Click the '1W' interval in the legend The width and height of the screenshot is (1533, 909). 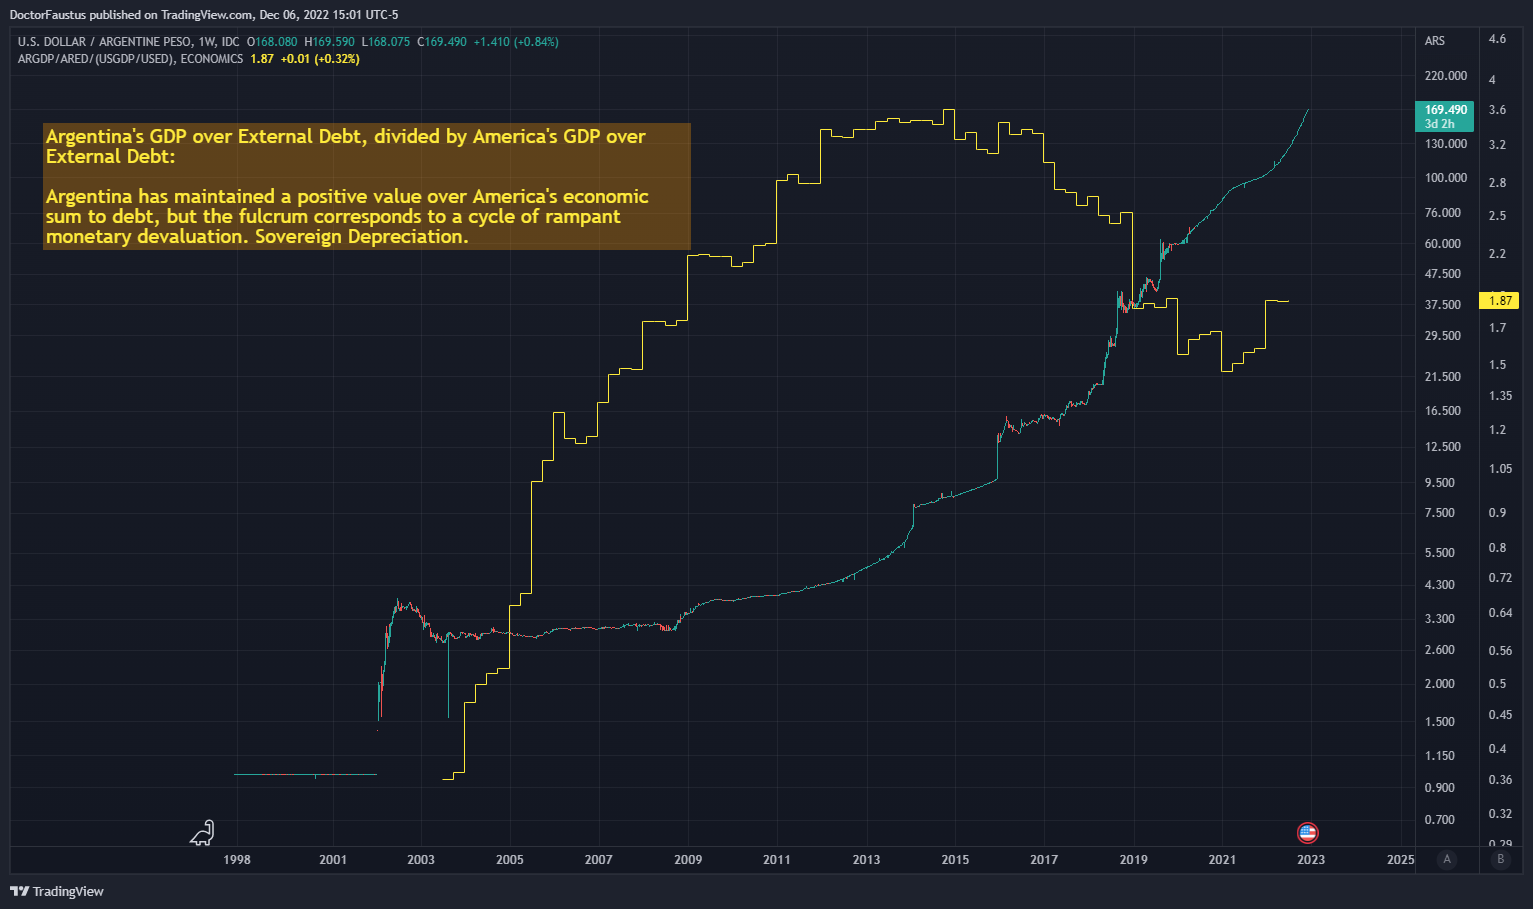point(207,42)
